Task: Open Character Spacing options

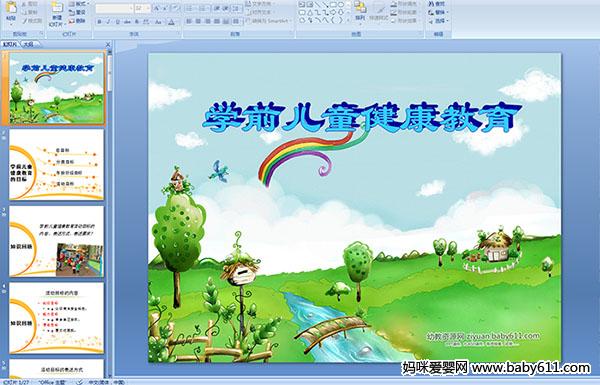Action: (146, 22)
